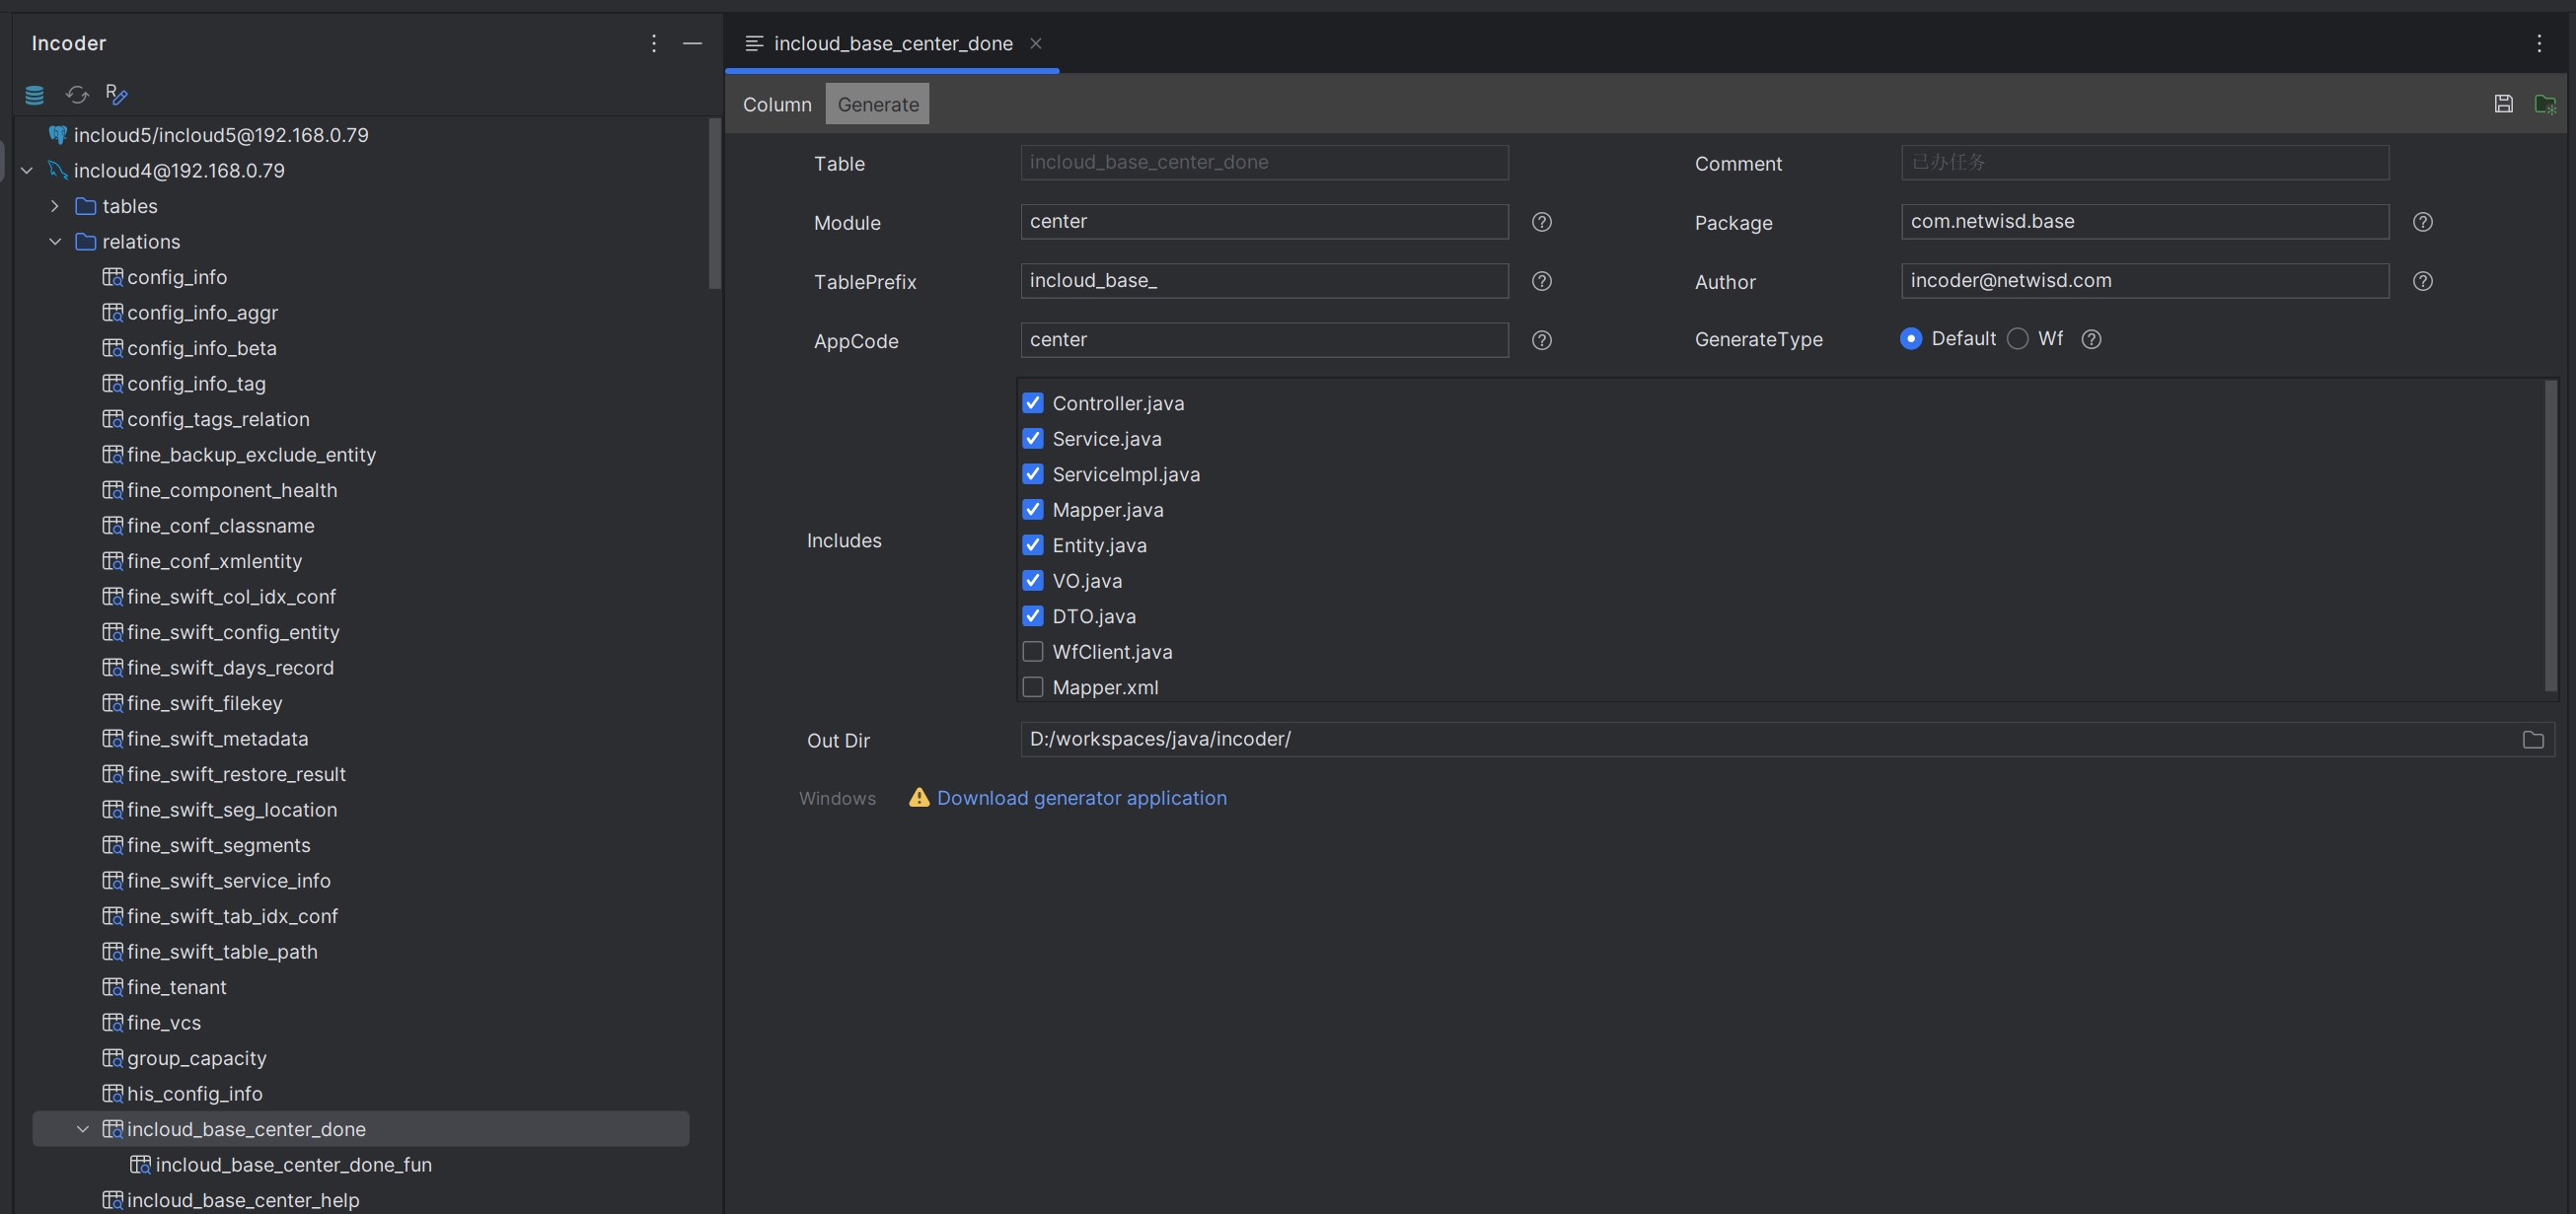The width and height of the screenshot is (2576, 1214).
Task: Click the green generate folder icon
Action: (2545, 104)
